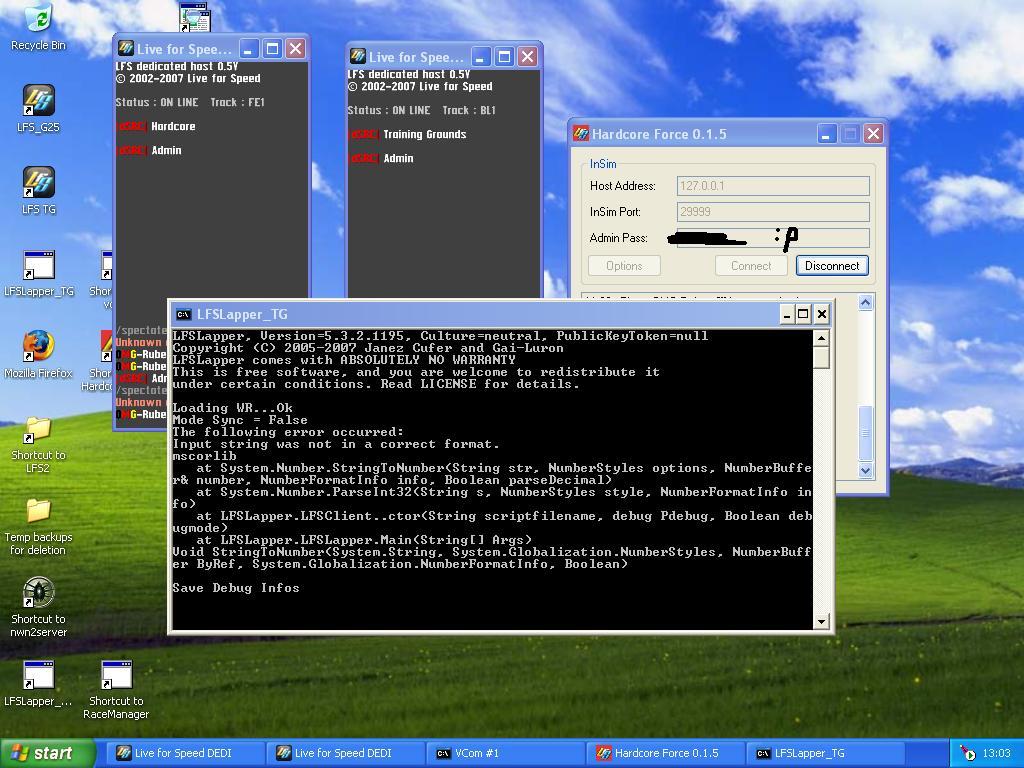Click the title icon of Hardcore LFS host window

tap(125, 48)
